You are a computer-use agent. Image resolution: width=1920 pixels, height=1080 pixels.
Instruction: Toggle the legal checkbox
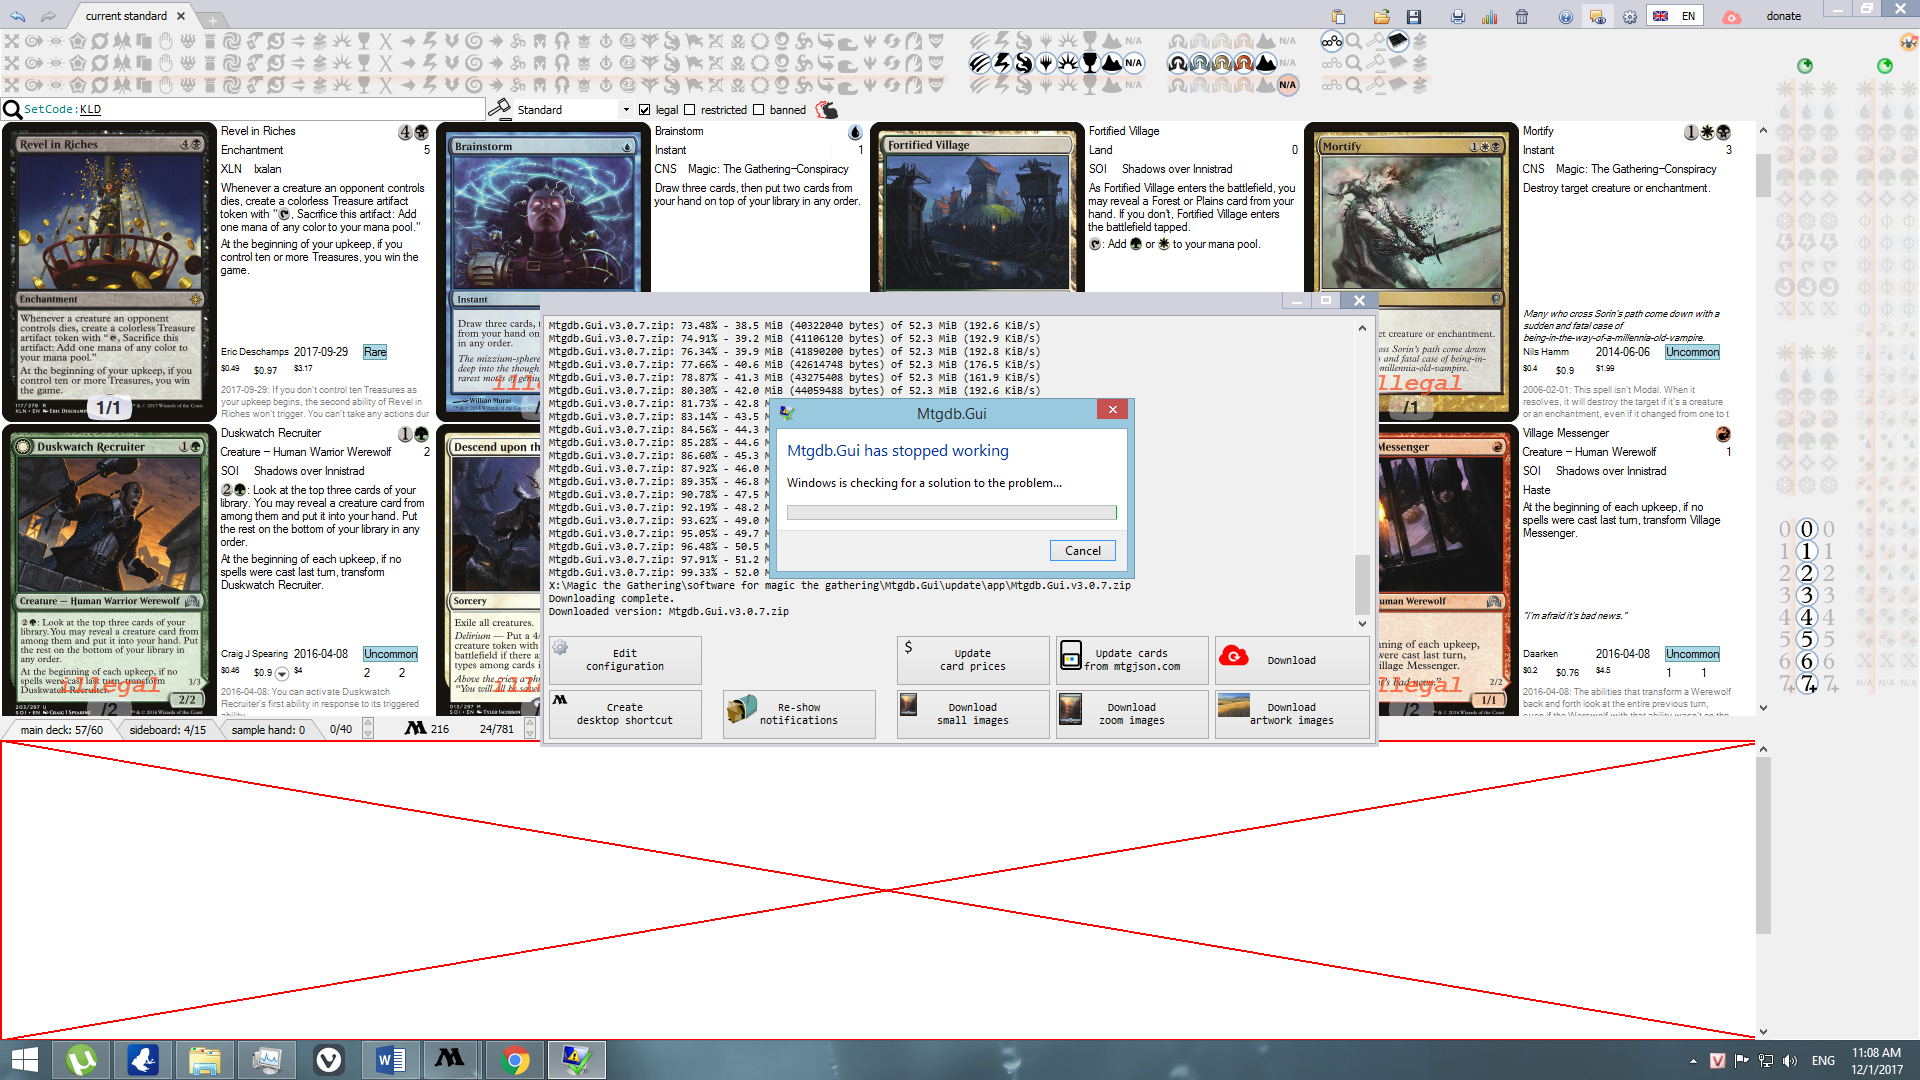[x=645, y=110]
